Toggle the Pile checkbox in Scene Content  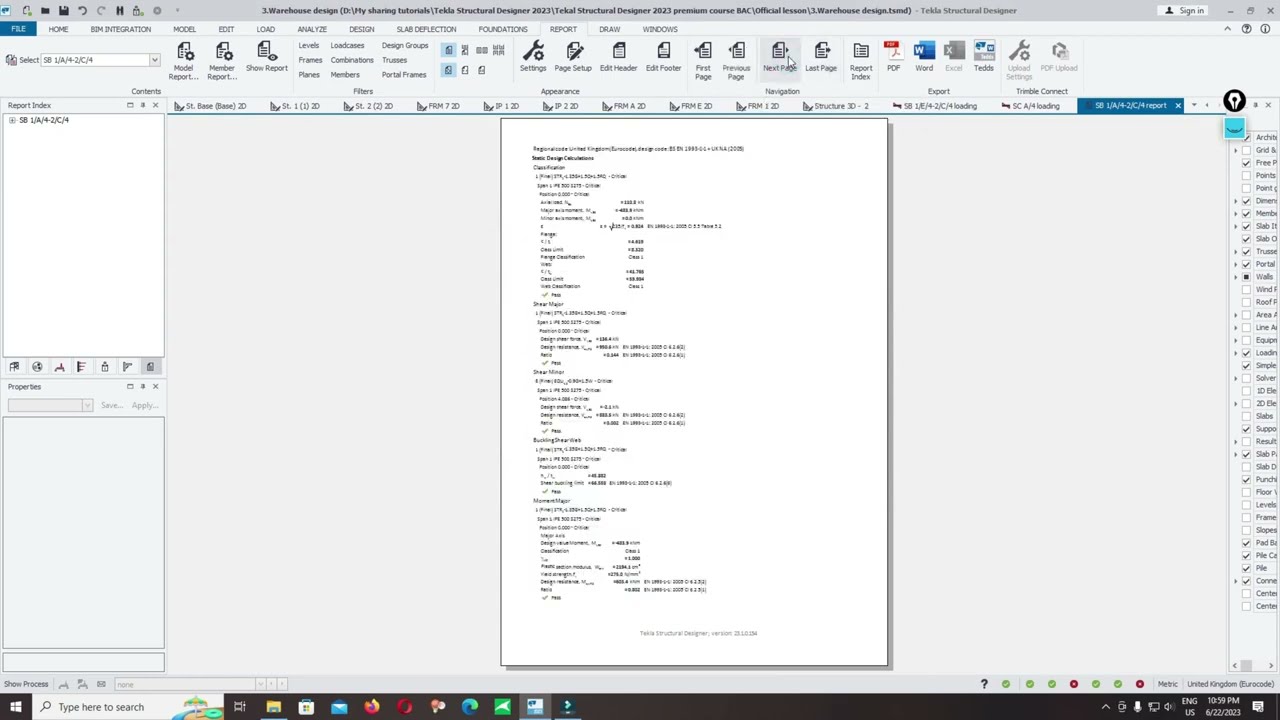(1246, 568)
